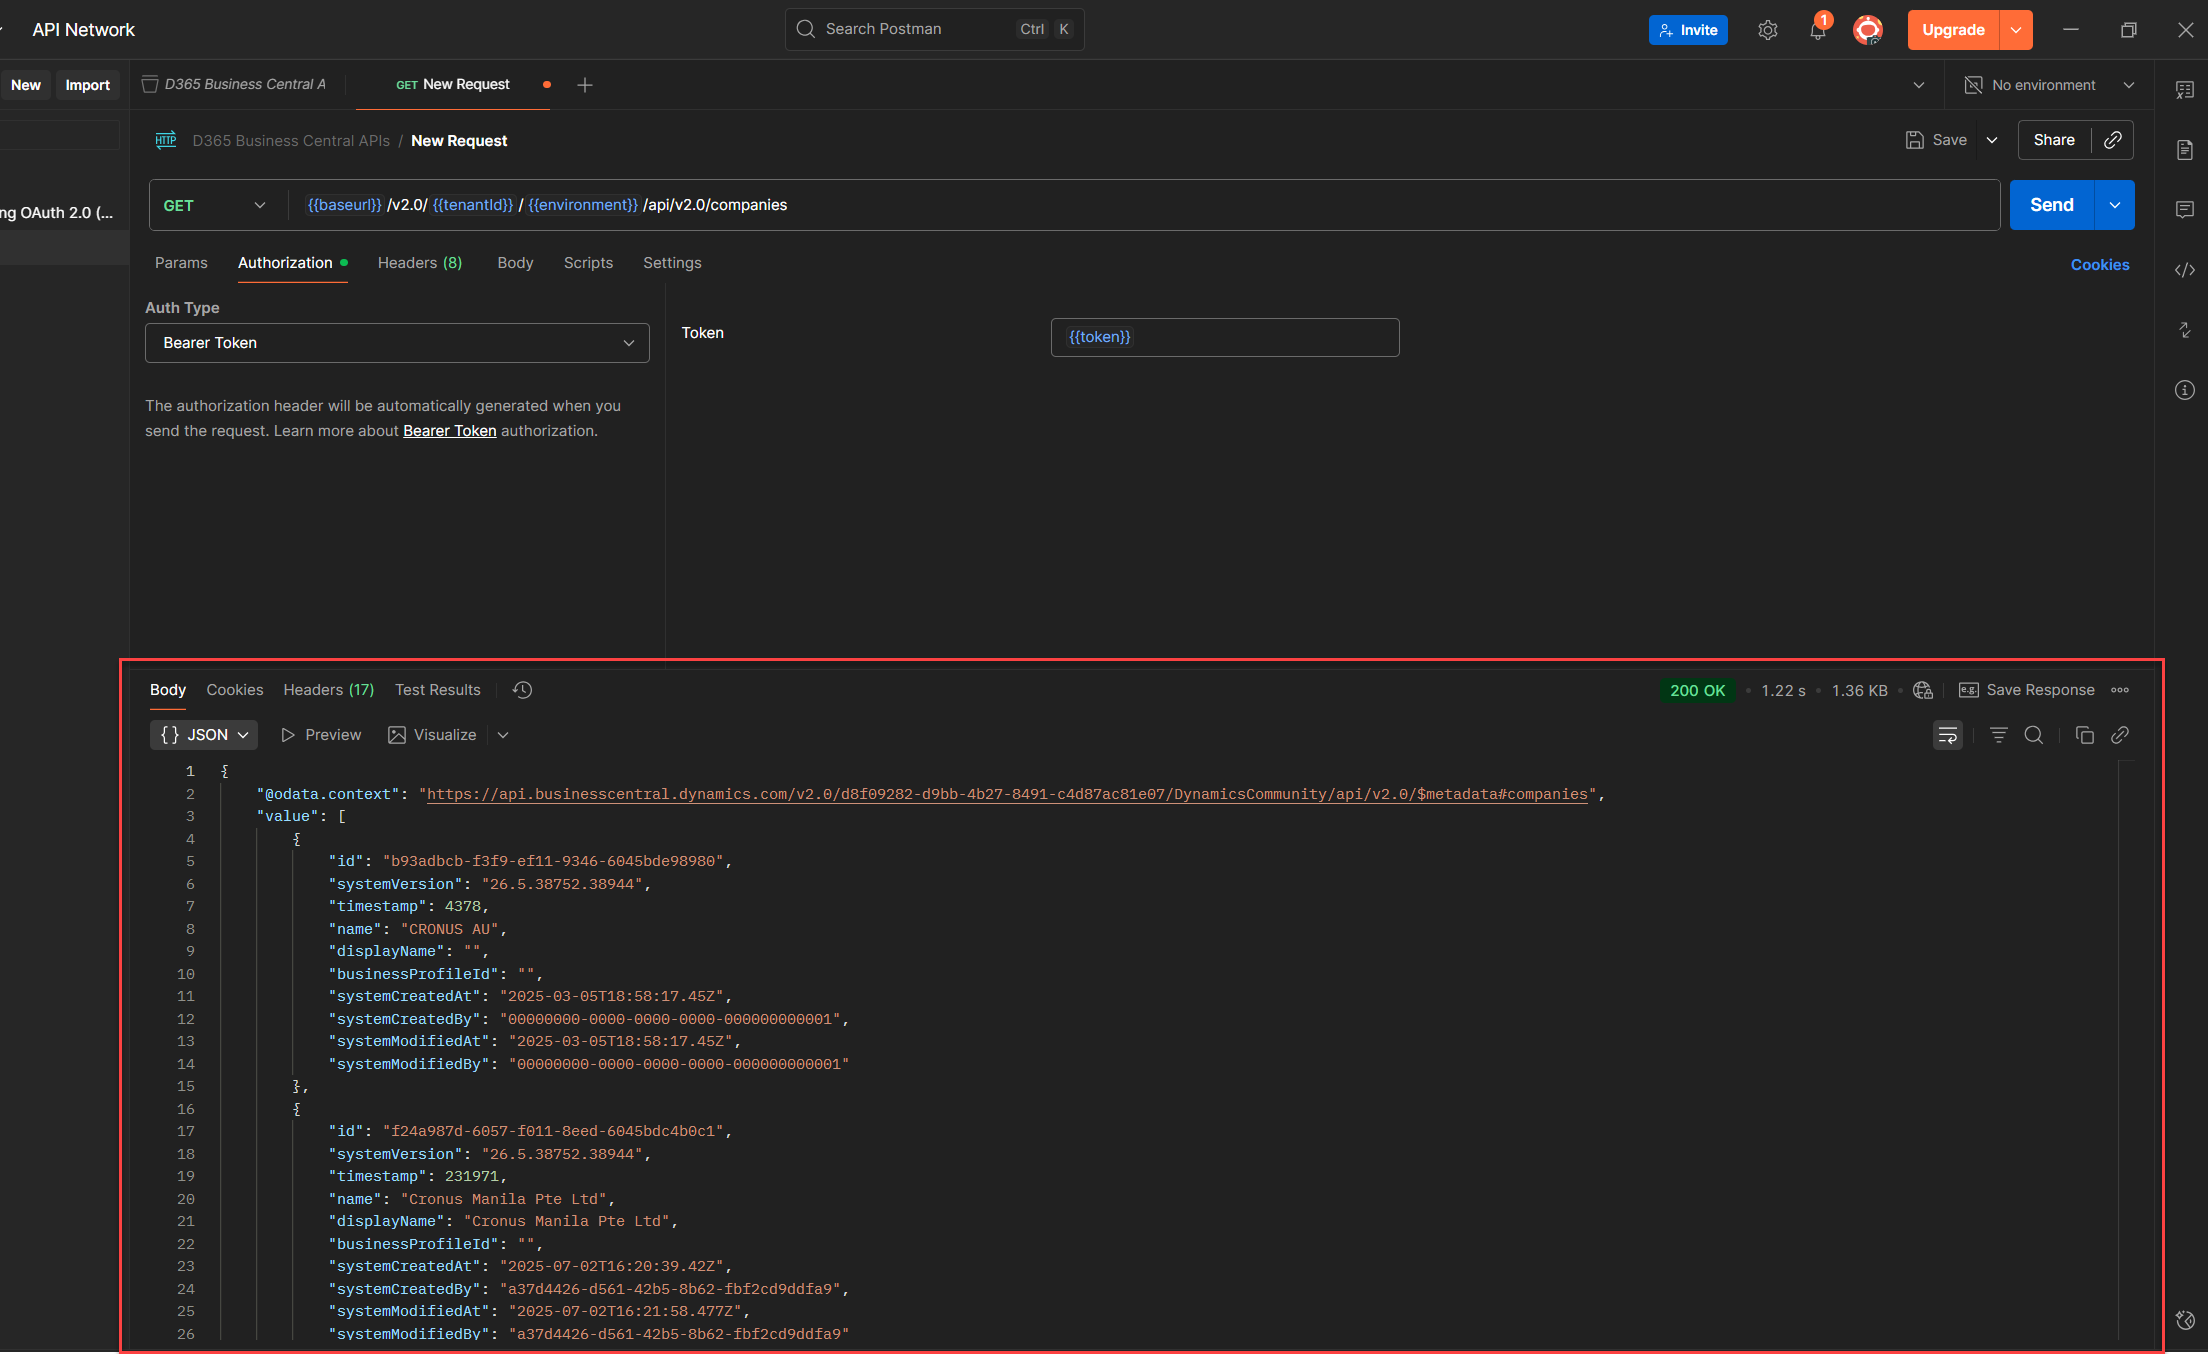Open request info icon in right sidebar

(x=2185, y=390)
